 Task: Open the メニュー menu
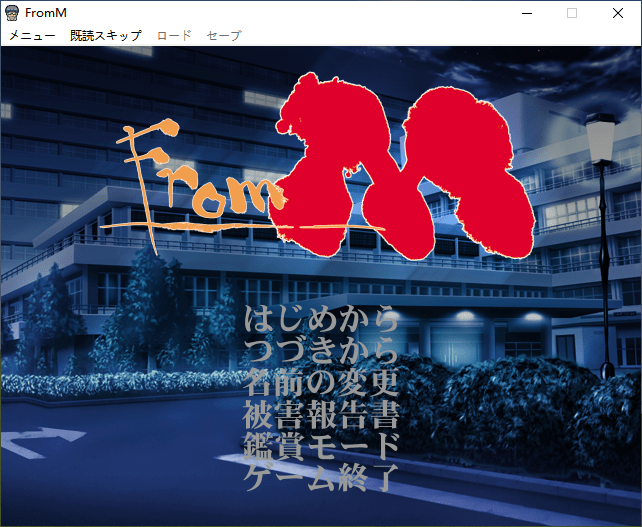click(32, 35)
